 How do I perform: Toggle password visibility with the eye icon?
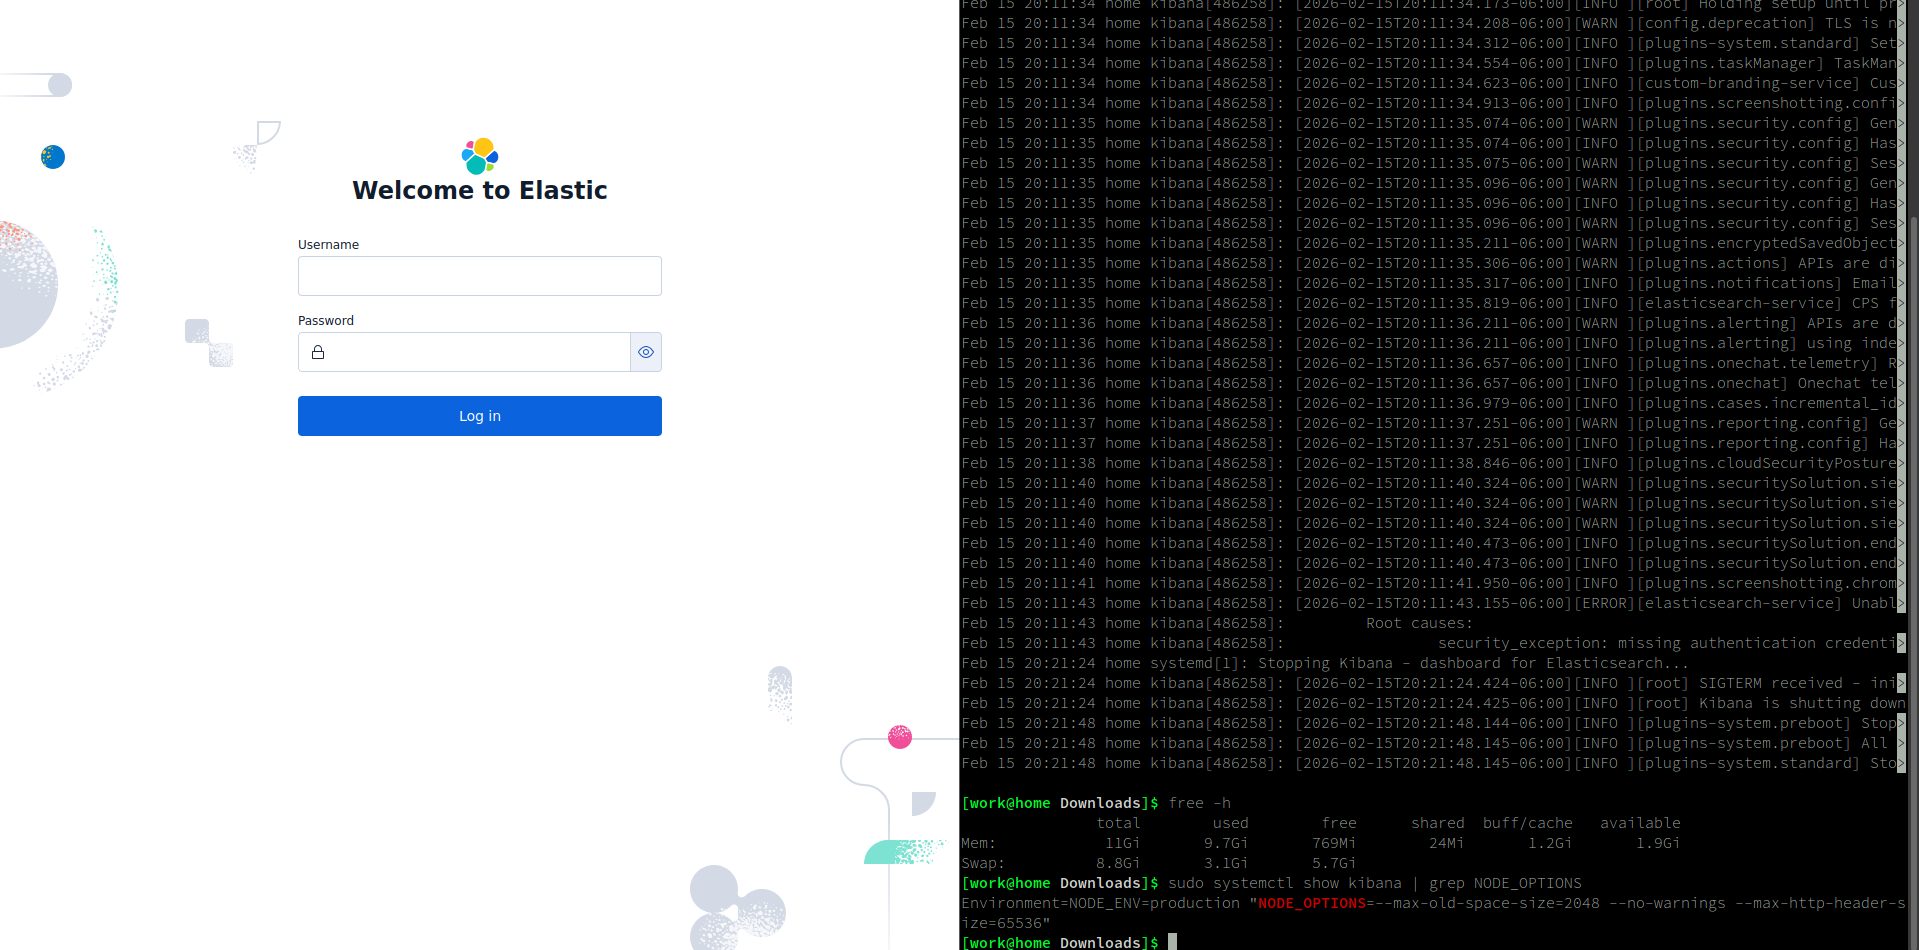point(646,352)
